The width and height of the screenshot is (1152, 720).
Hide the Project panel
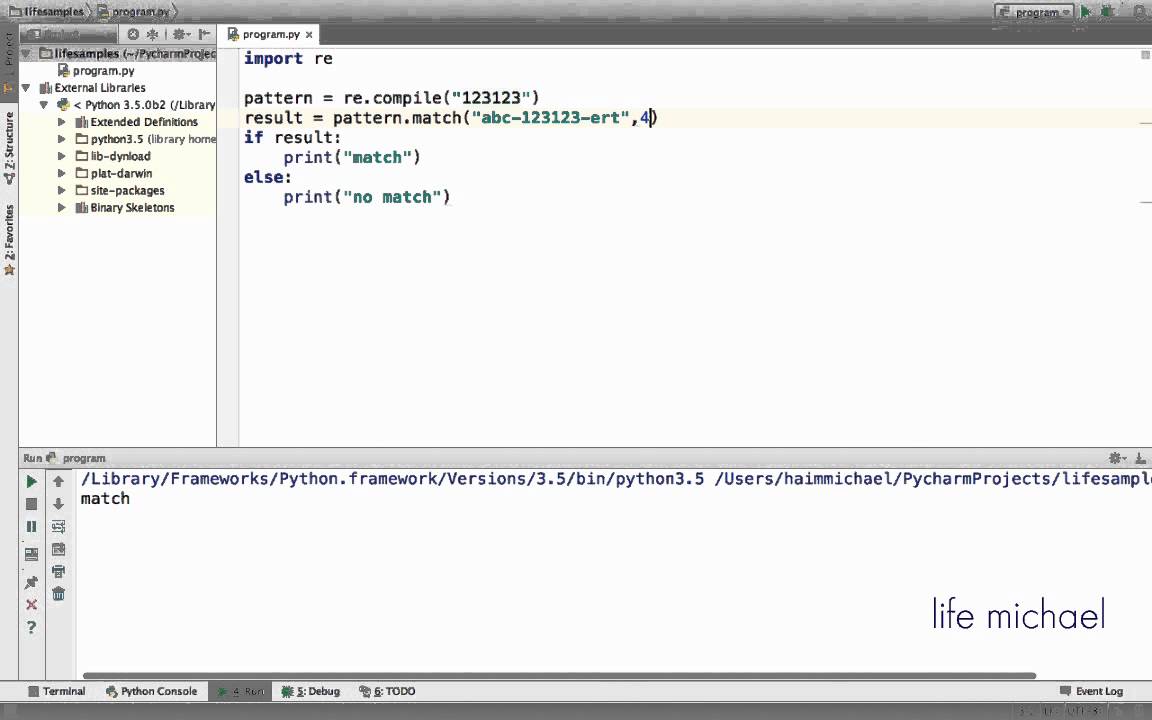pyautogui.click(x=204, y=34)
